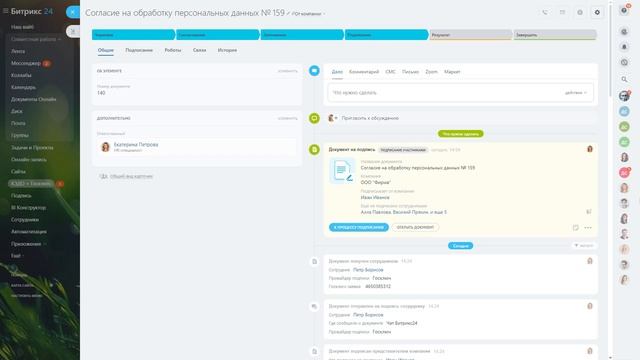Viewport: 640px width, 360px height.
Task: Open Подпись in left menu
Action: 21,196
